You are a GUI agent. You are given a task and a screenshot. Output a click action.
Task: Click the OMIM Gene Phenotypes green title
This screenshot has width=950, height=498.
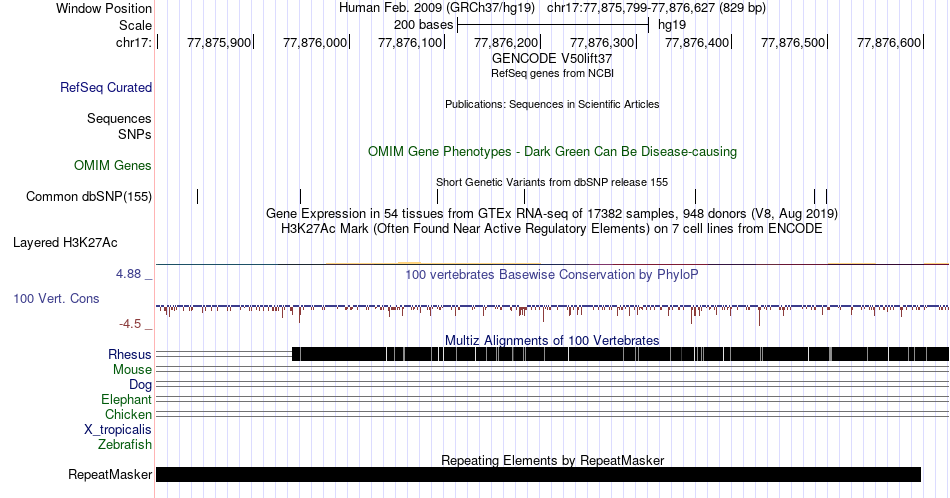tap(552, 151)
